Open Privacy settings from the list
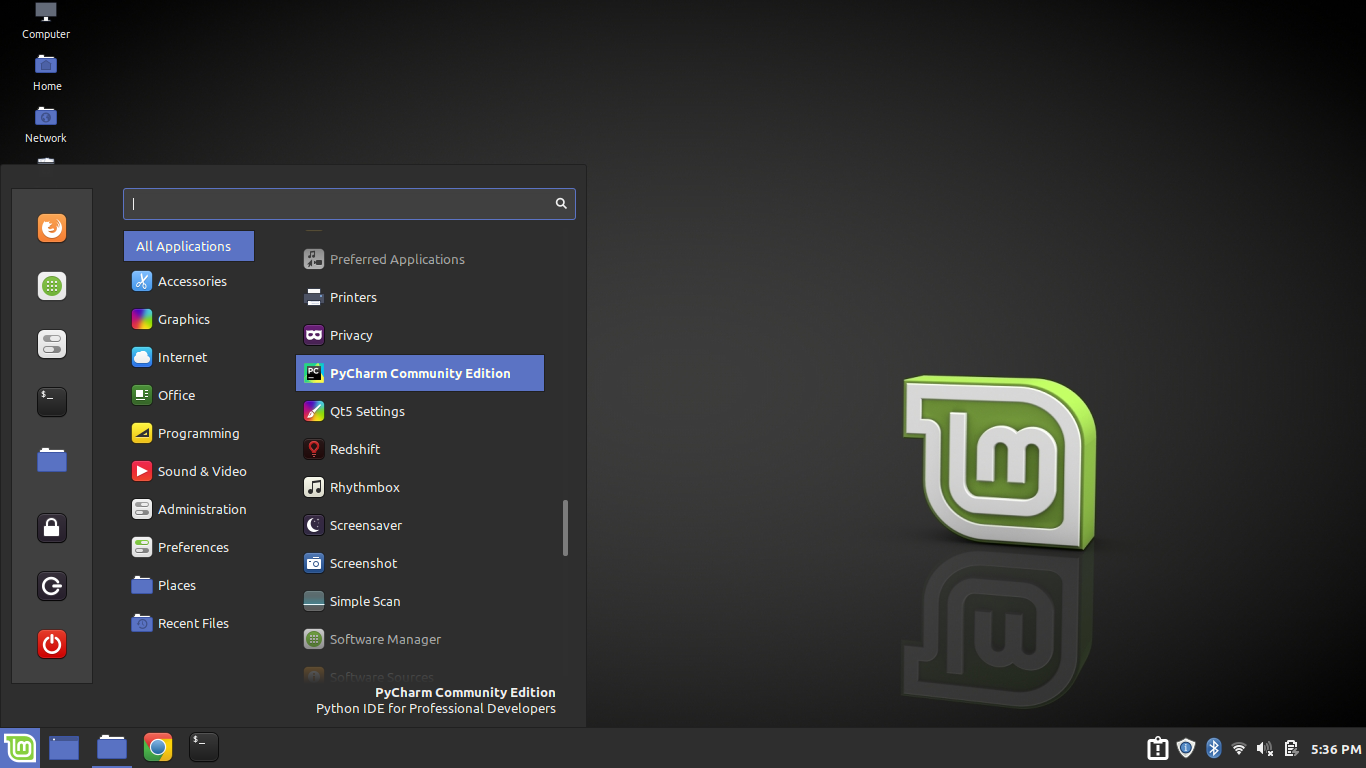This screenshot has width=1366, height=768. point(420,336)
